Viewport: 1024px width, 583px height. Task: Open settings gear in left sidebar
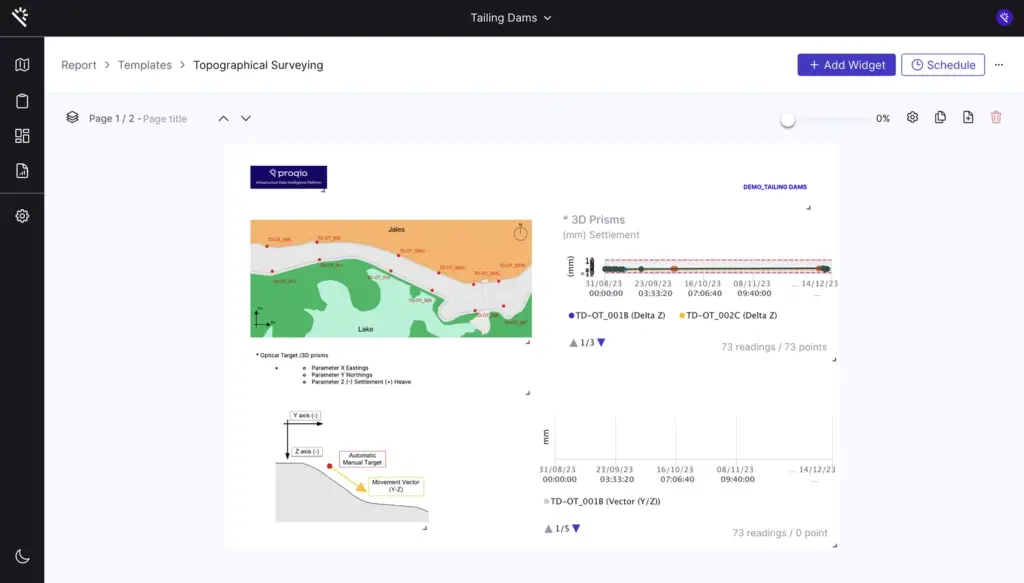(x=22, y=216)
